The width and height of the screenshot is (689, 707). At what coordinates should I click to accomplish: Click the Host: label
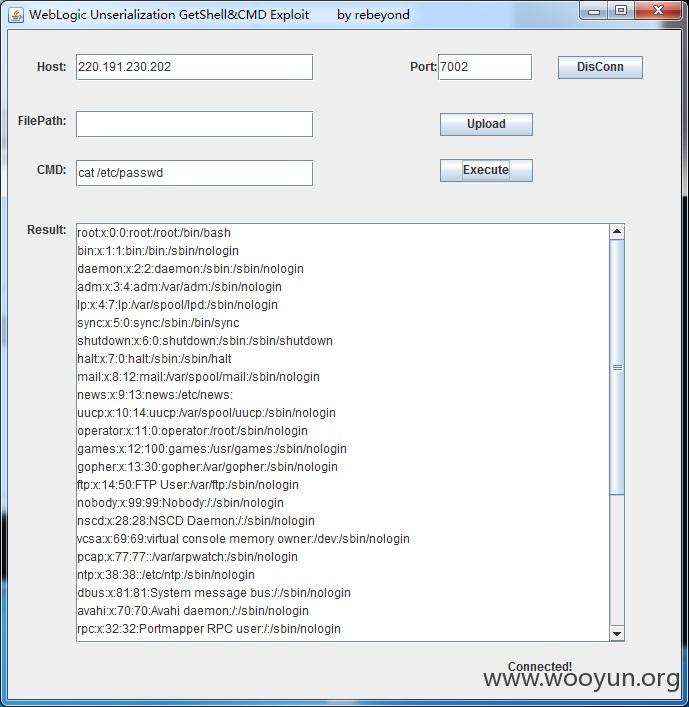point(51,67)
